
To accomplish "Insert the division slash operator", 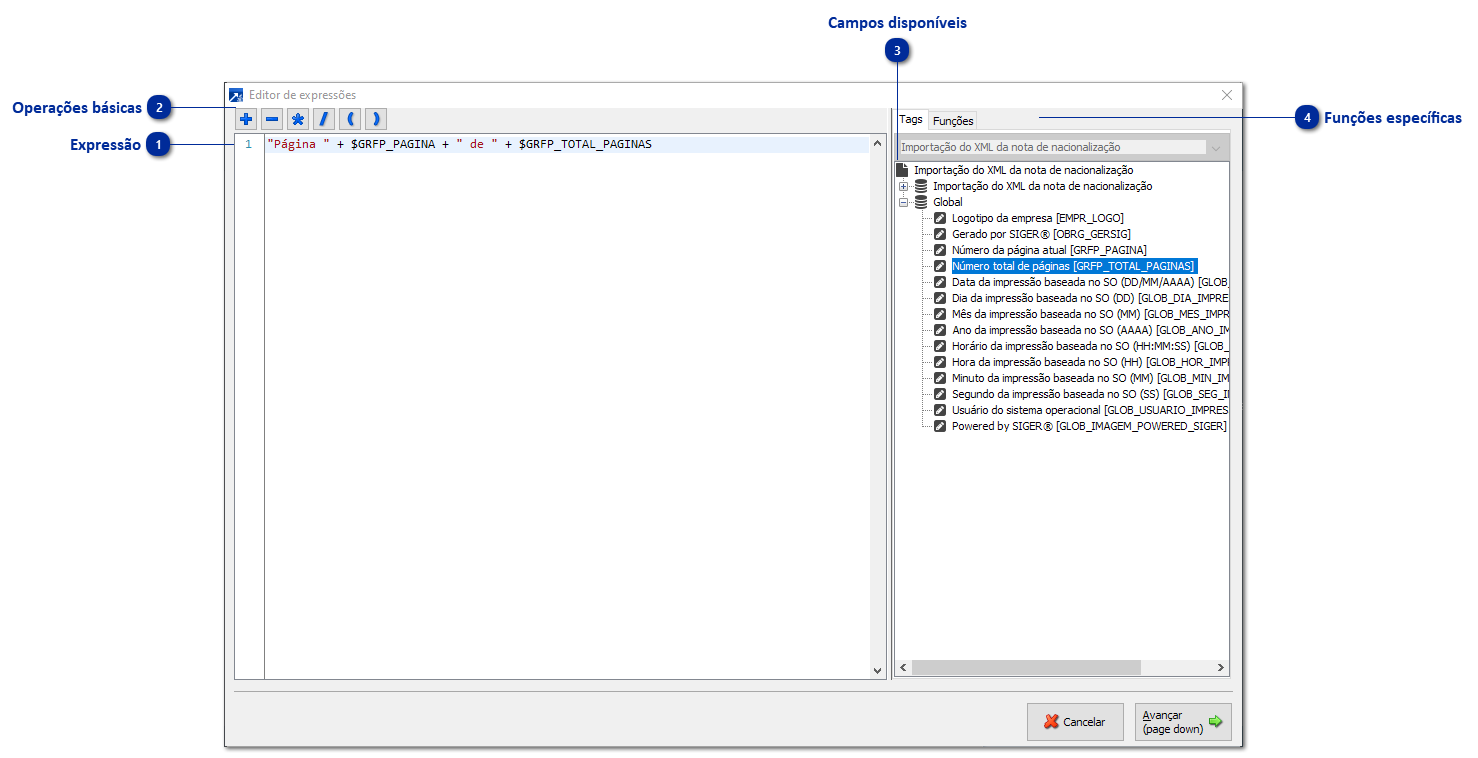I will tap(324, 120).
